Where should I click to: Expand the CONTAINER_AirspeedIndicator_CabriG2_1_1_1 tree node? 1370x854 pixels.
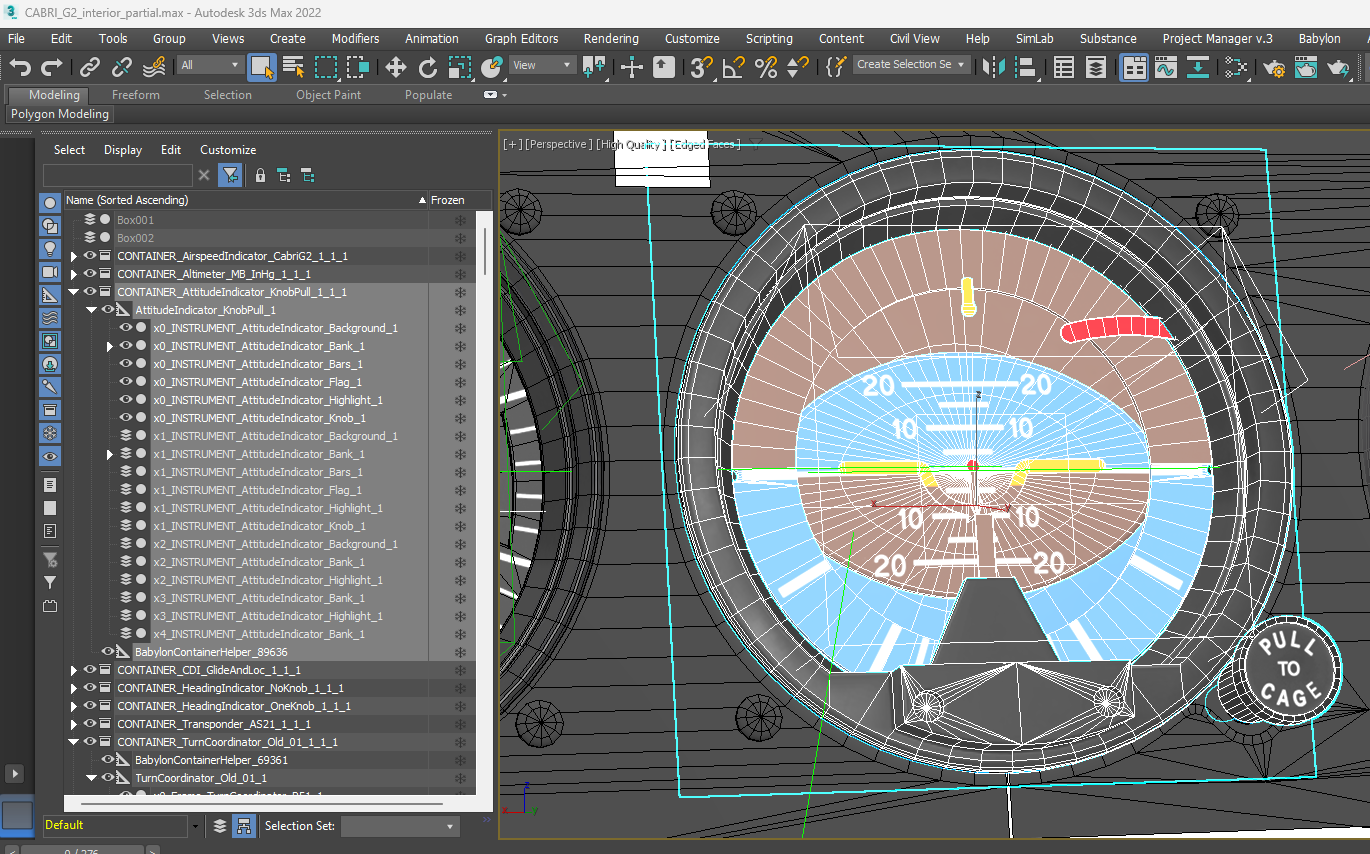(x=74, y=256)
